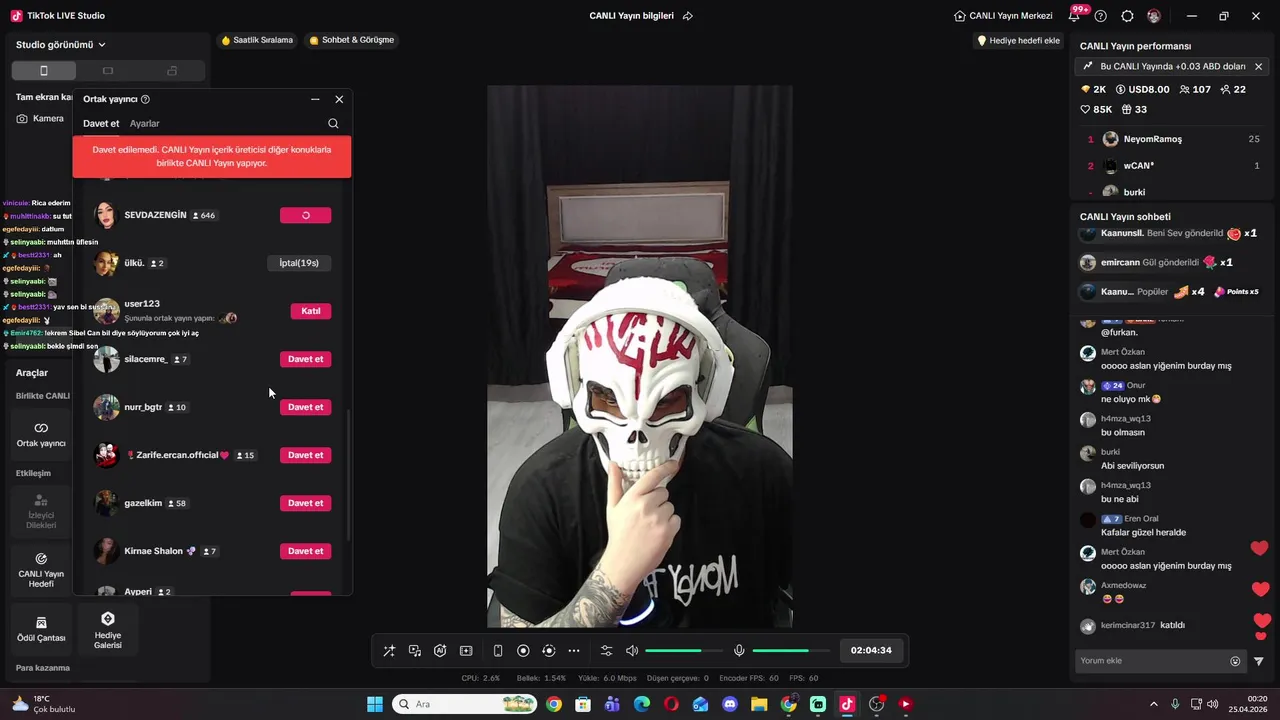Expand the system tray hidden icons chevron
This screenshot has height=720, width=1280.
1153,704
